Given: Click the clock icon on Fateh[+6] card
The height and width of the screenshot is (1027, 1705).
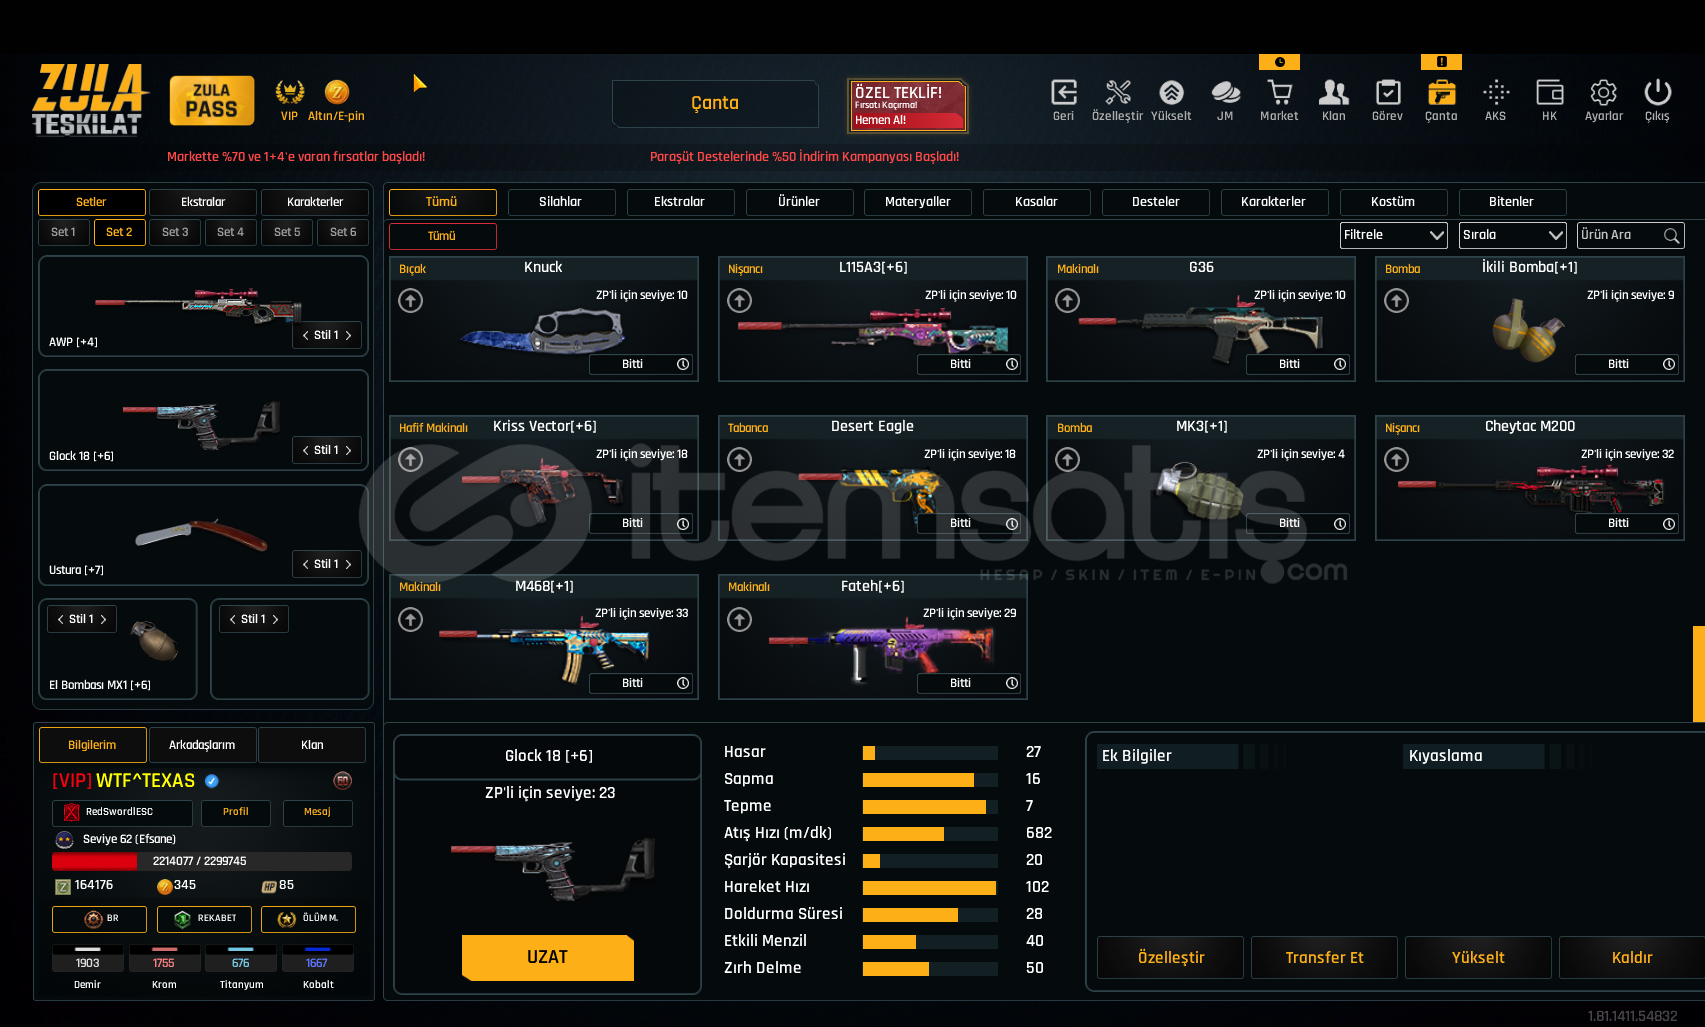Looking at the screenshot, I should [x=1012, y=683].
